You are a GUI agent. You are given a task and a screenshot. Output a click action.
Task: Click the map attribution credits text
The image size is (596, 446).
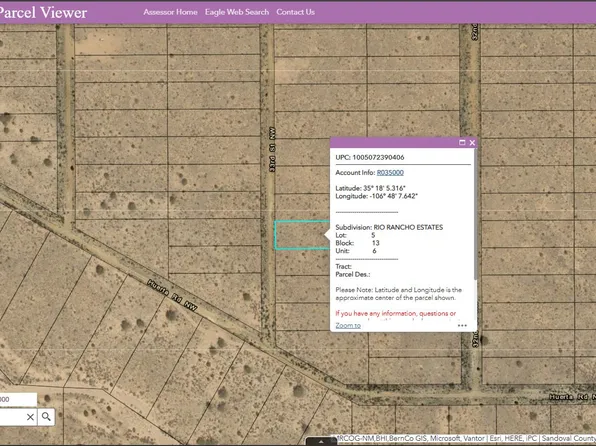466,438
